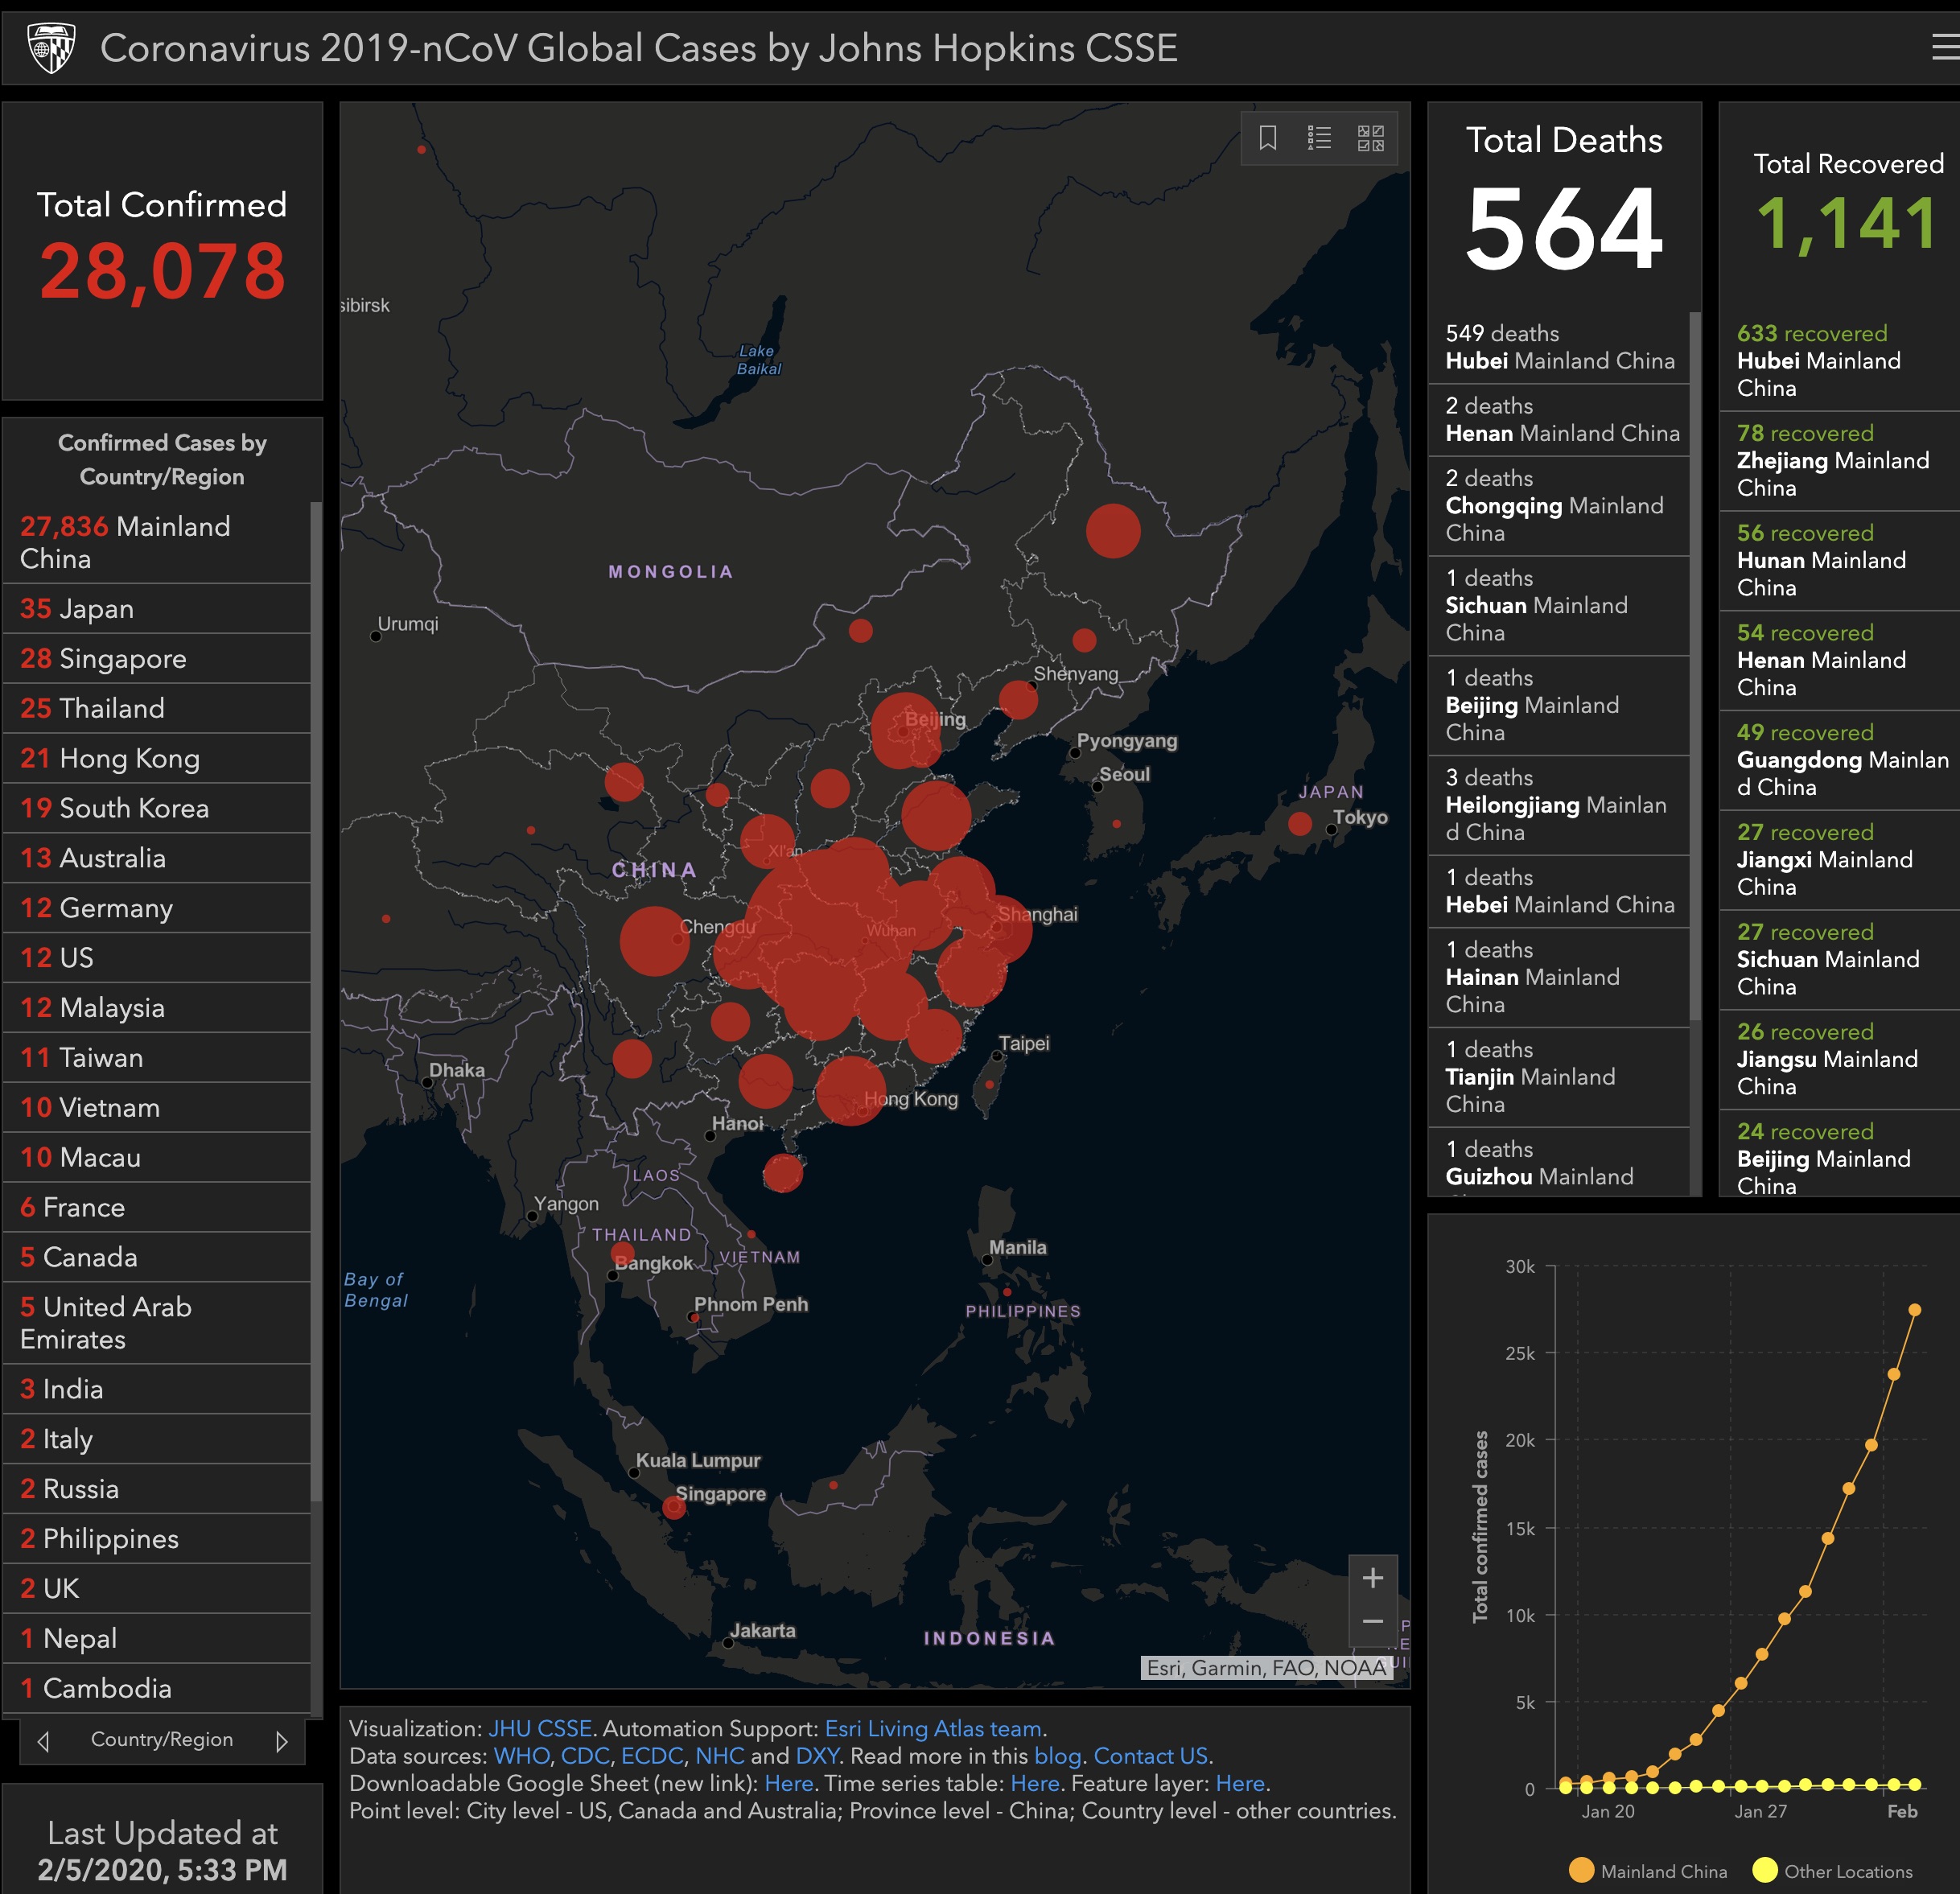The image size is (1960, 1894).
Task: Click the 633 recovered Hubei entry
Action: click(1839, 361)
